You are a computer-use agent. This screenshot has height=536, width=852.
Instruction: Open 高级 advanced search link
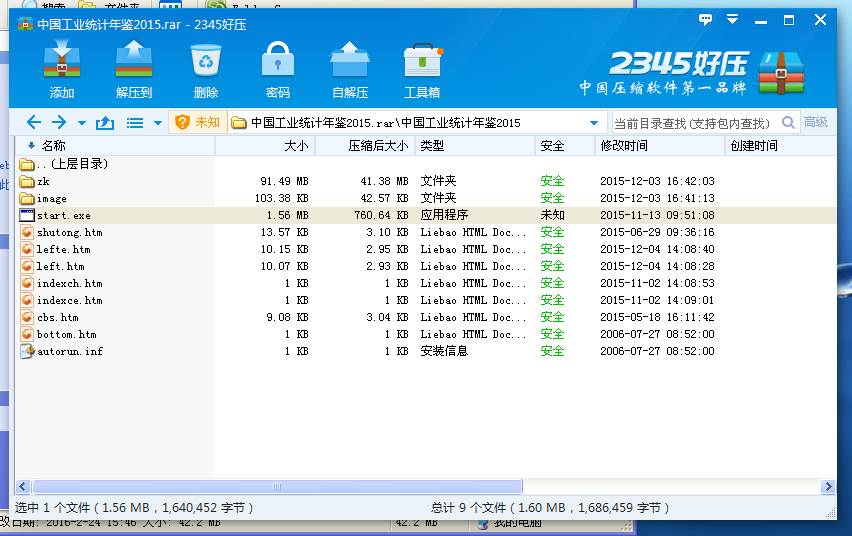pyautogui.click(x=816, y=122)
